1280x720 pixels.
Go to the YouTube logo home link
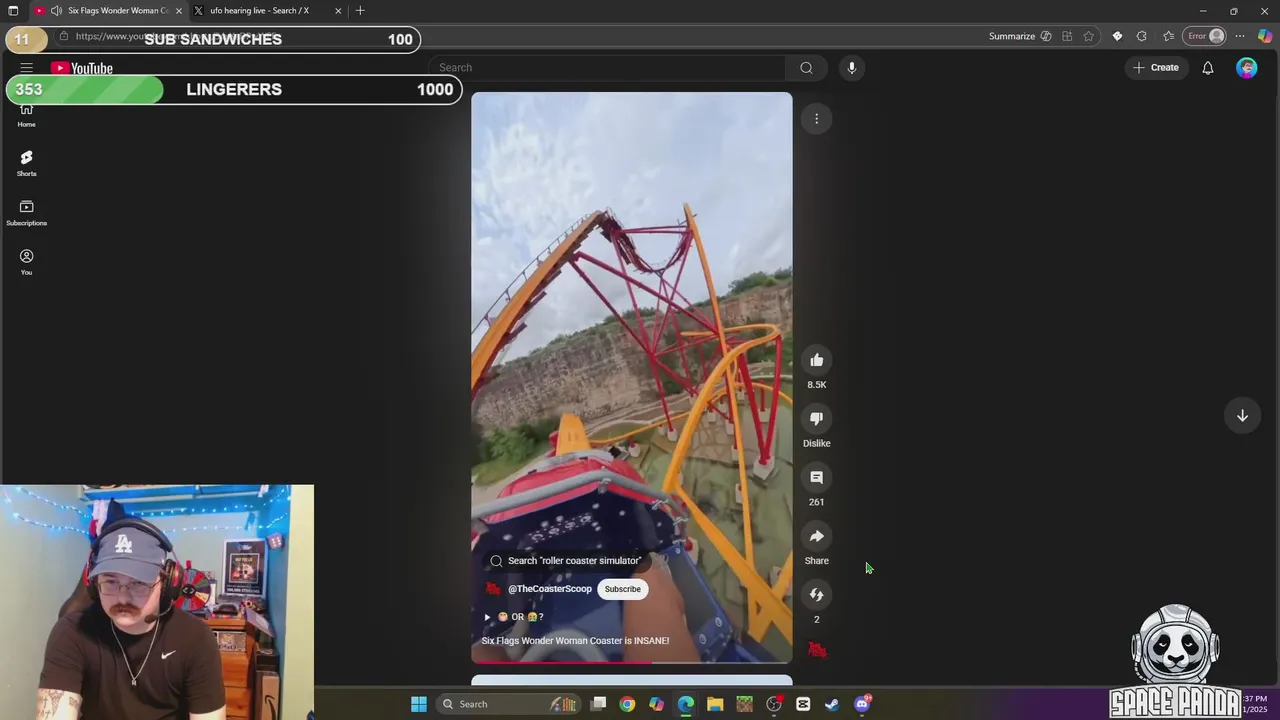pyautogui.click(x=82, y=68)
